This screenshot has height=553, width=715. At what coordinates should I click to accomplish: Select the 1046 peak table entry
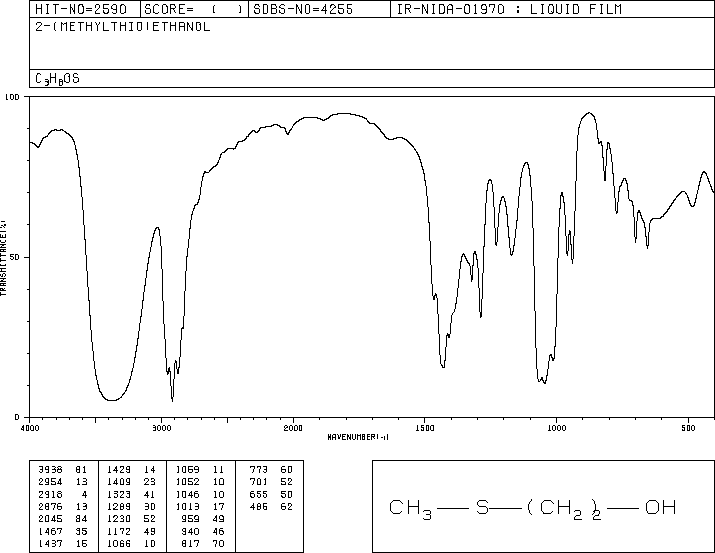(200, 494)
